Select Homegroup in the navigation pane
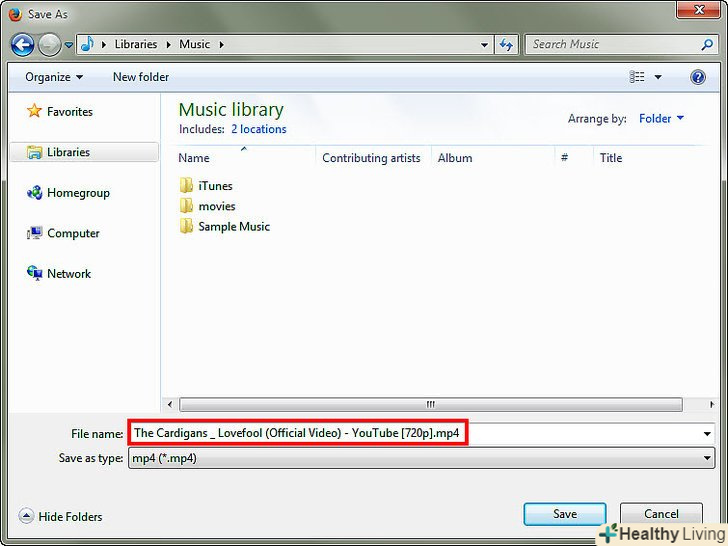The image size is (728, 546). coord(78,193)
